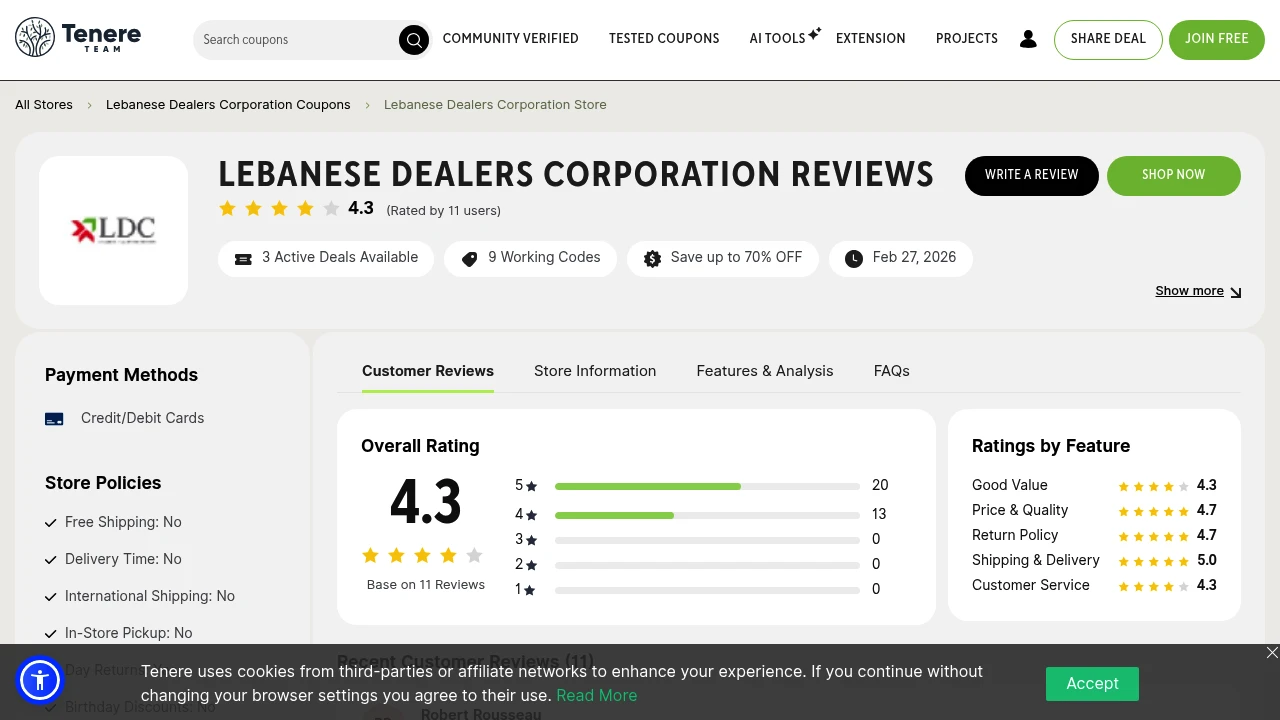Click the Share Deal button
The image size is (1280, 720).
click(1108, 40)
